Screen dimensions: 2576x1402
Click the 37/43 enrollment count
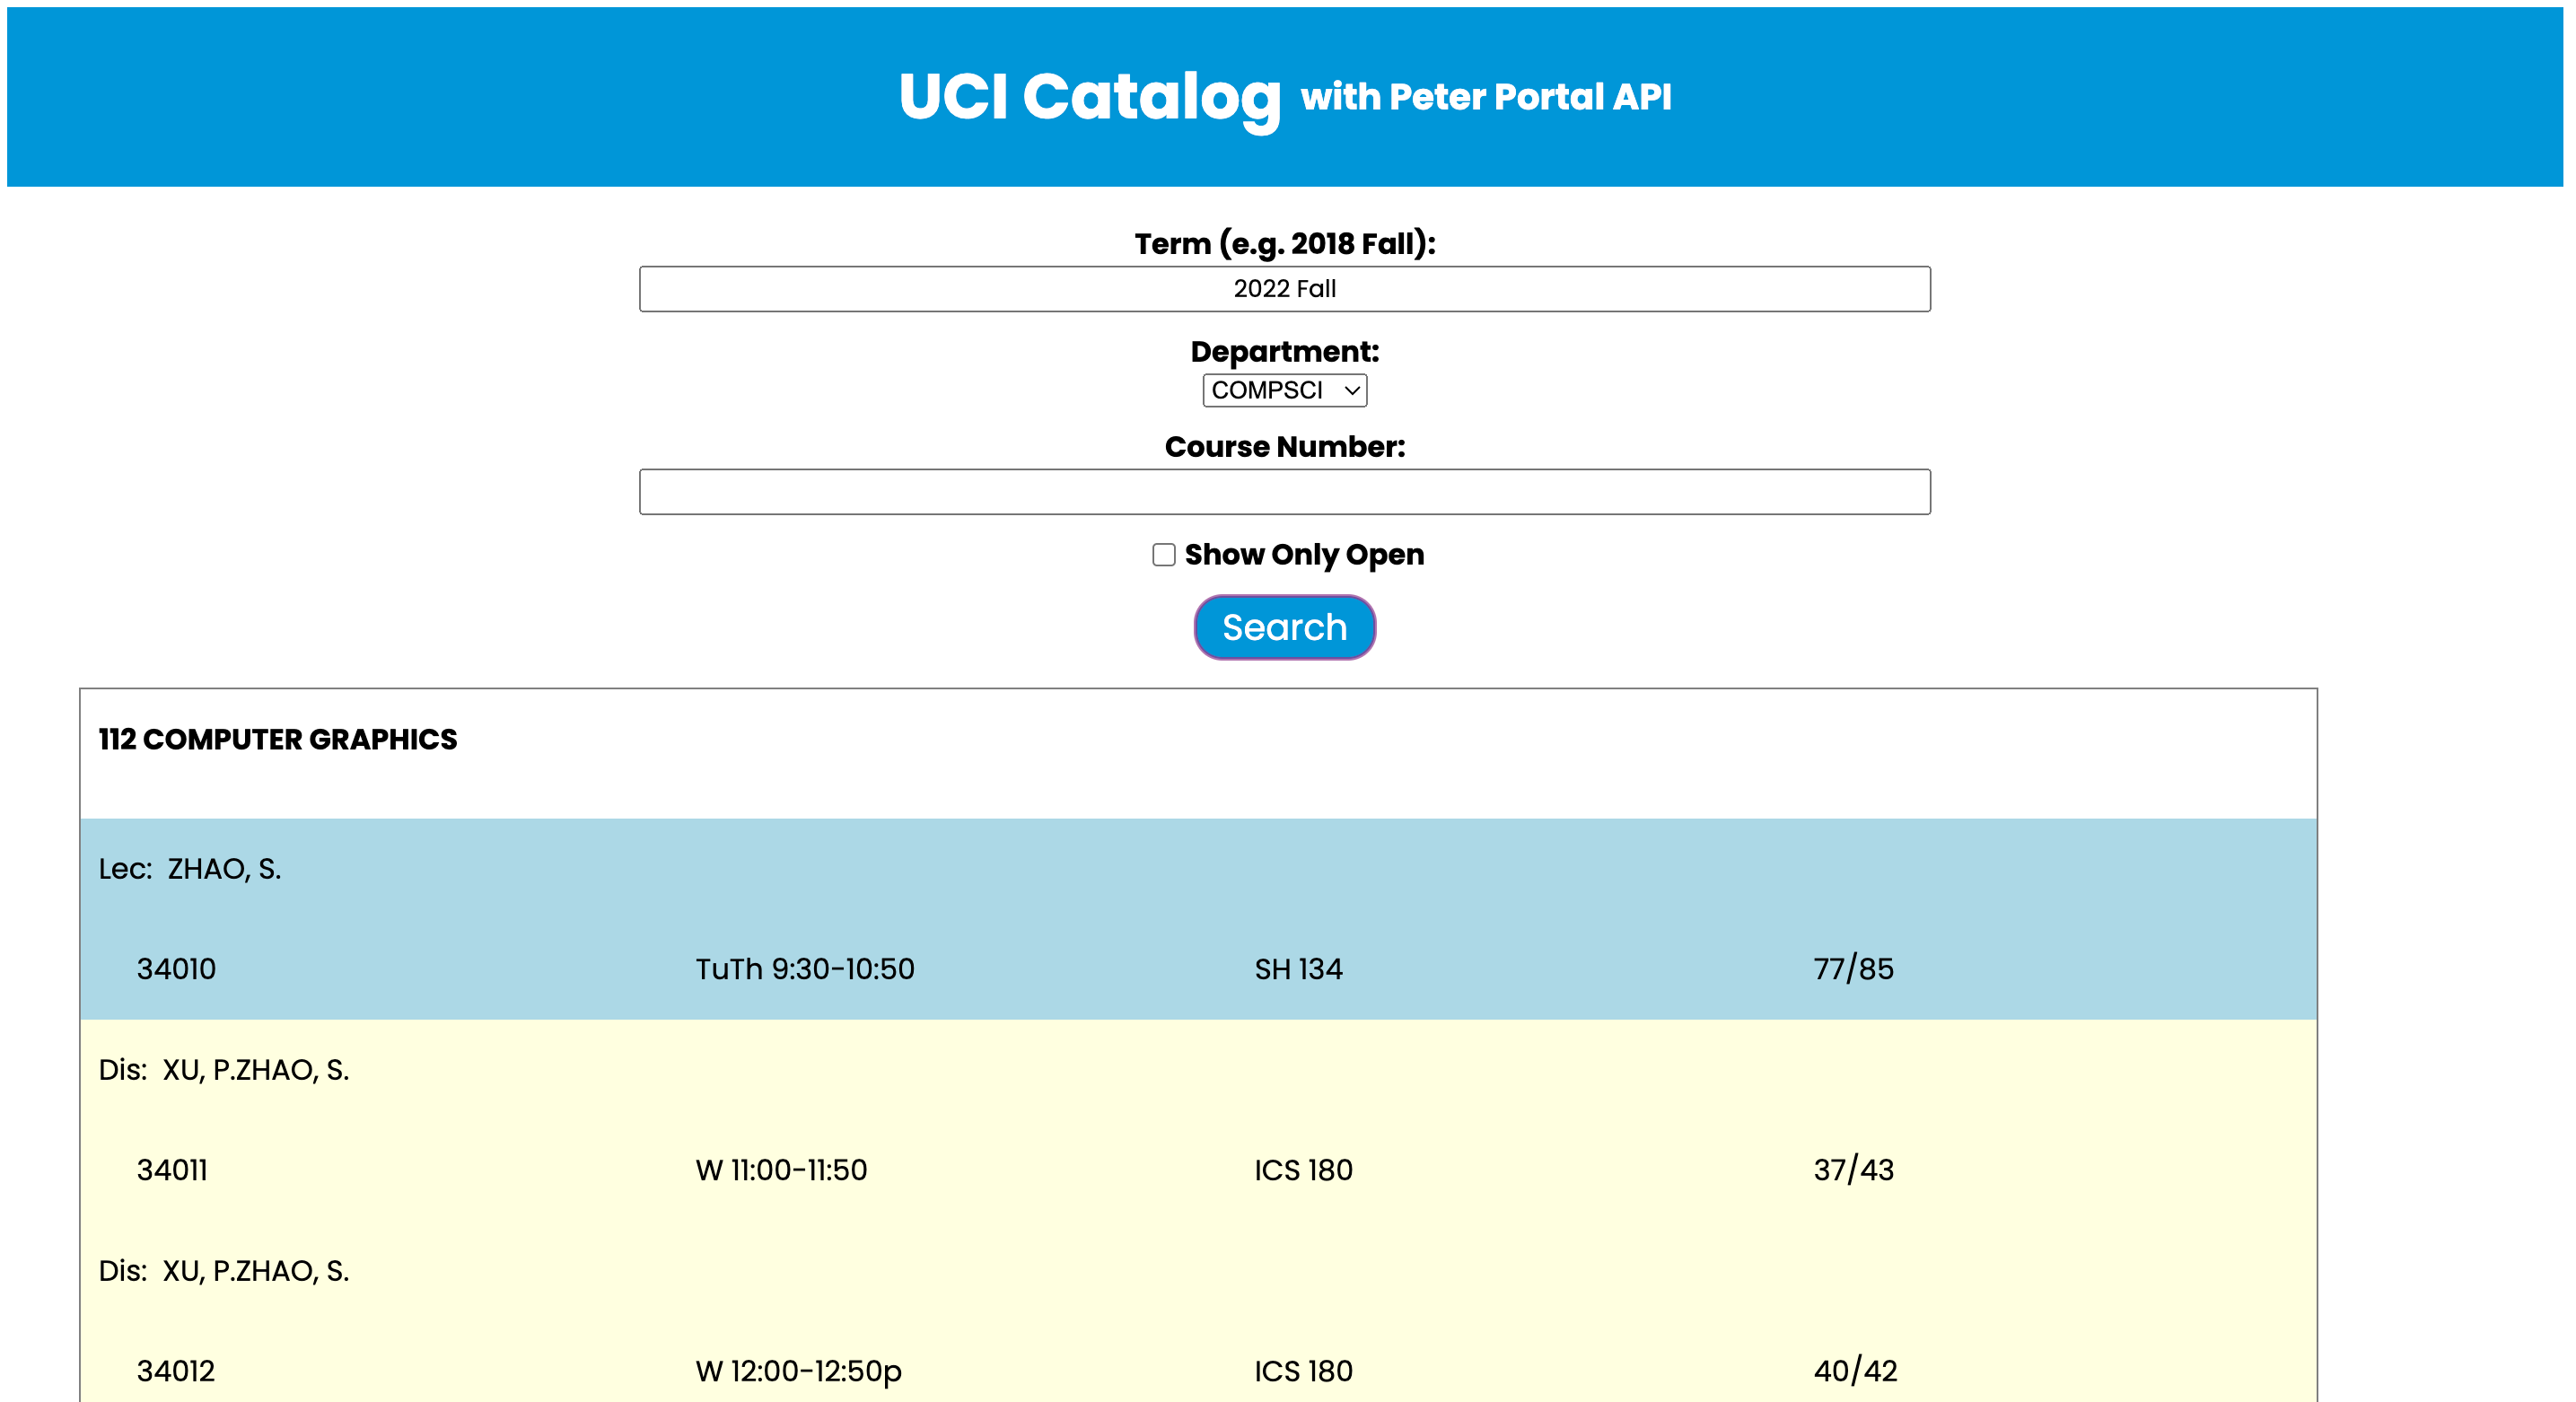(x=1853, y=1170)
